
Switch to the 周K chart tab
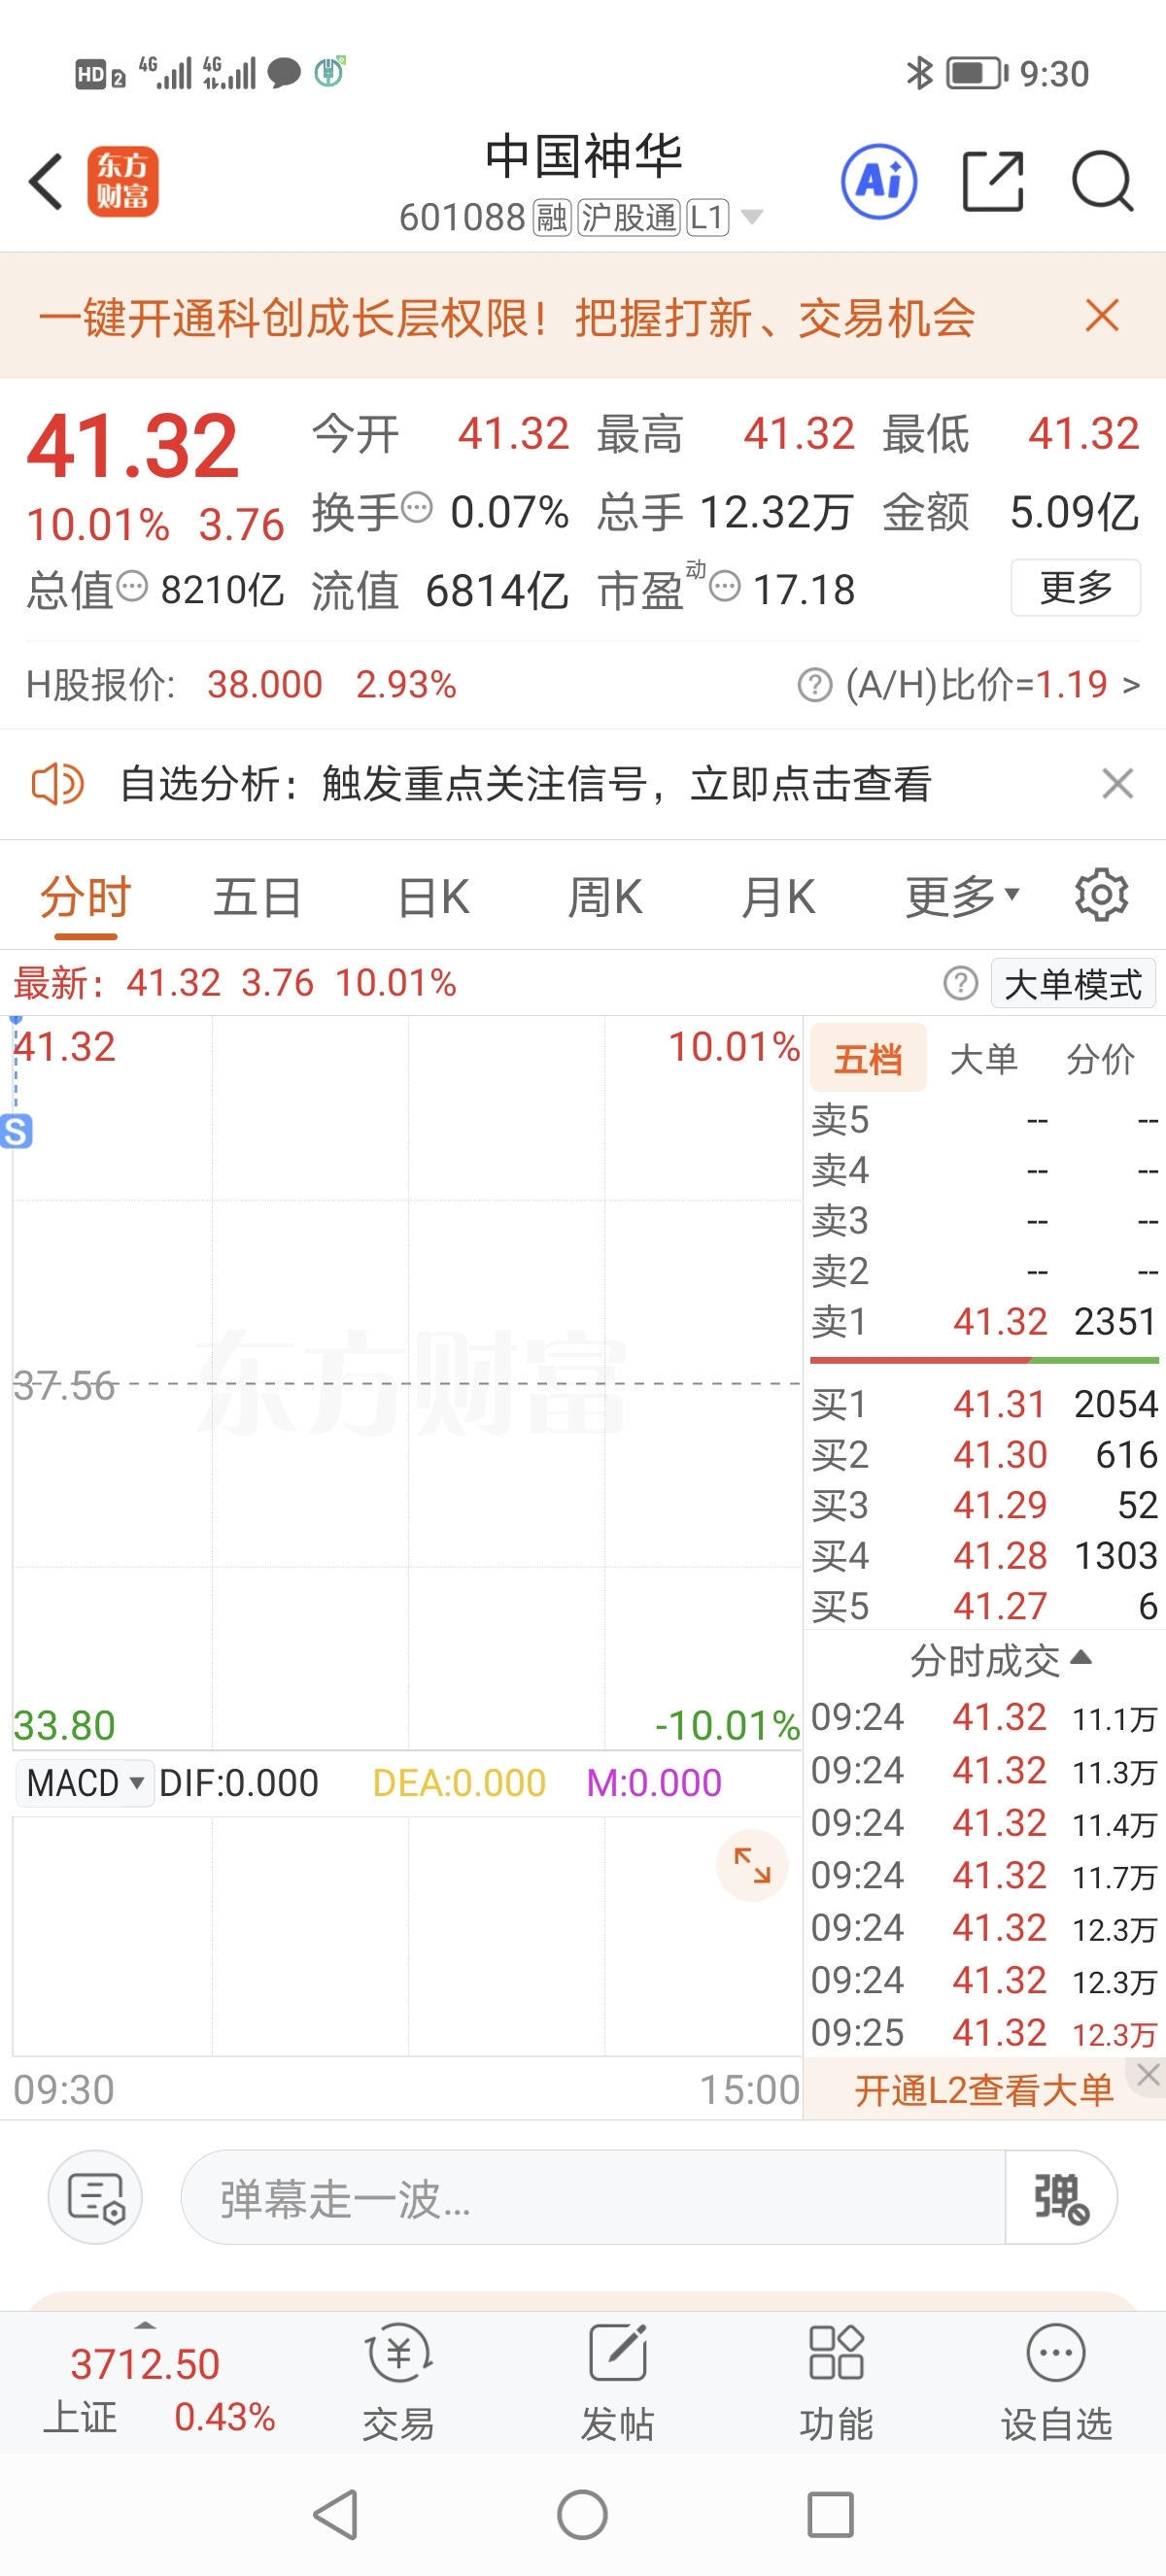605,897
